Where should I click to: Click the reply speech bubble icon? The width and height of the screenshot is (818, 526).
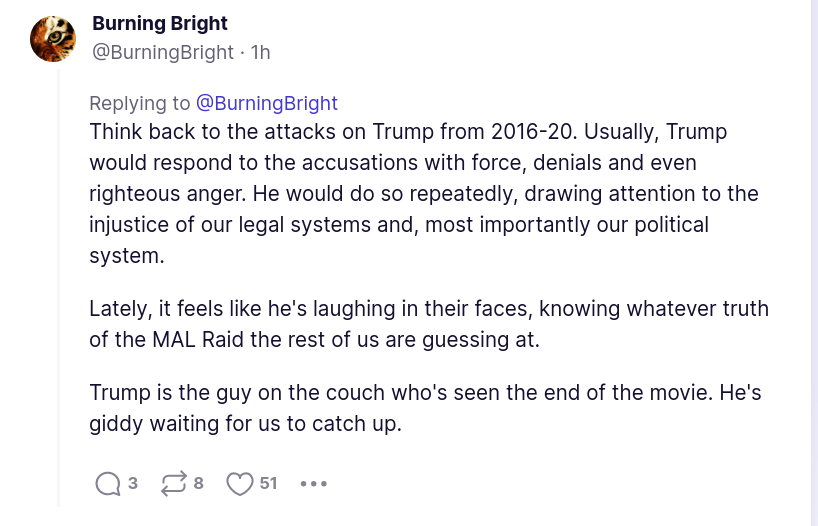pos(107,484)
